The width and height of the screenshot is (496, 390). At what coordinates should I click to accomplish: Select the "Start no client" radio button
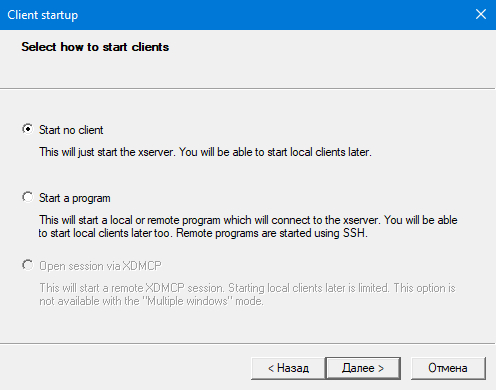[x=28, y=129]
